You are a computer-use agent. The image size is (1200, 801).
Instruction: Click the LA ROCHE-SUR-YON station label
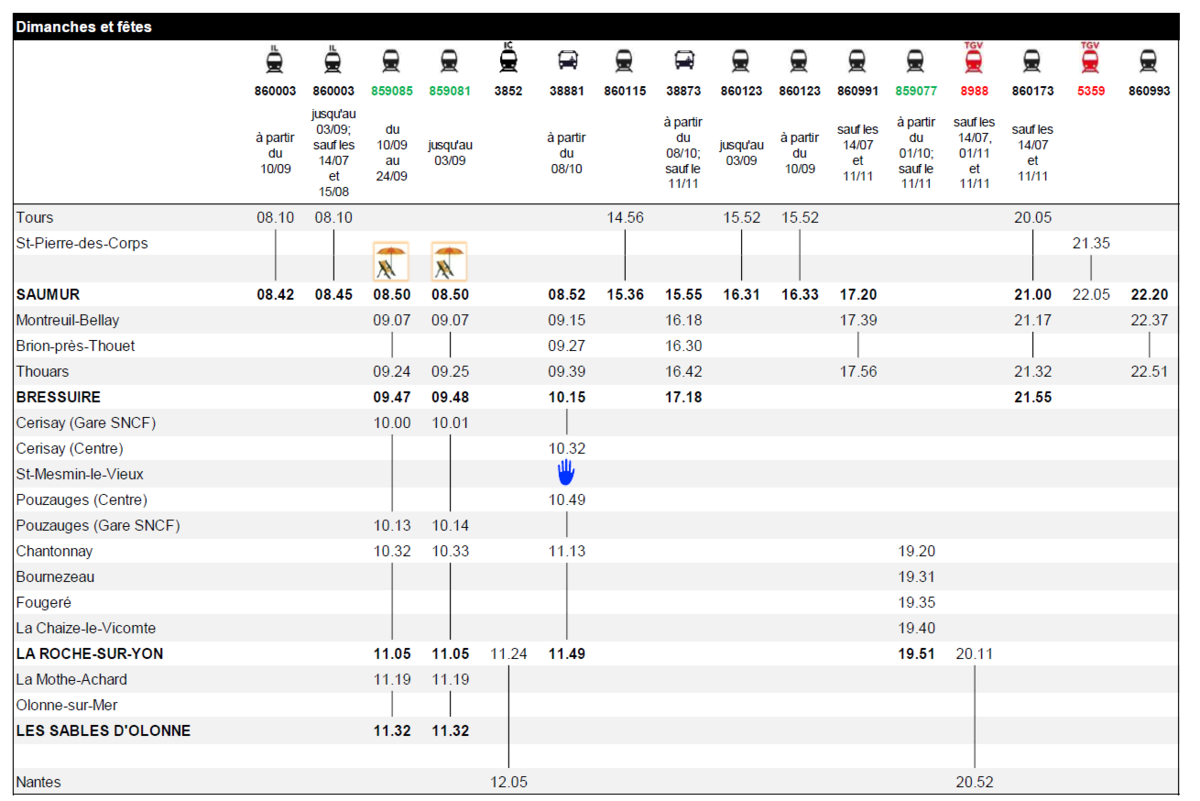point(90,654)
